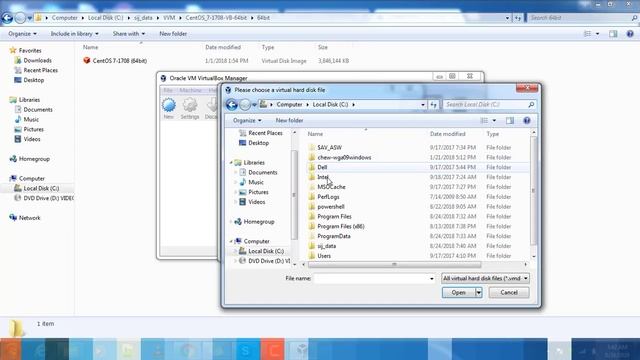Screen dimensions: 640x360
Task: Toggle the preview pane in the file dialog
Action: pyautogui.click(x=510, y=120)
